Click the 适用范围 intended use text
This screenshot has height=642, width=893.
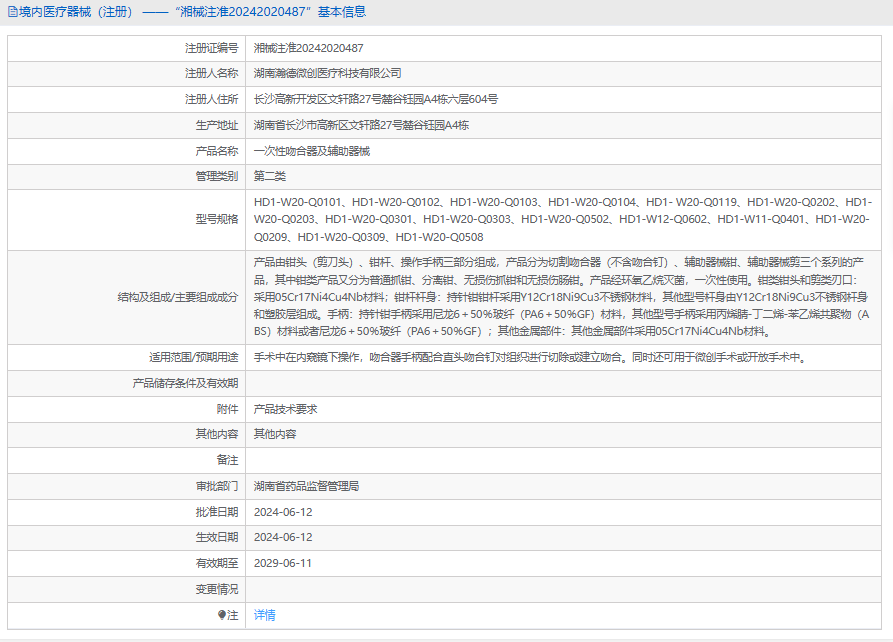coord(530,357)
